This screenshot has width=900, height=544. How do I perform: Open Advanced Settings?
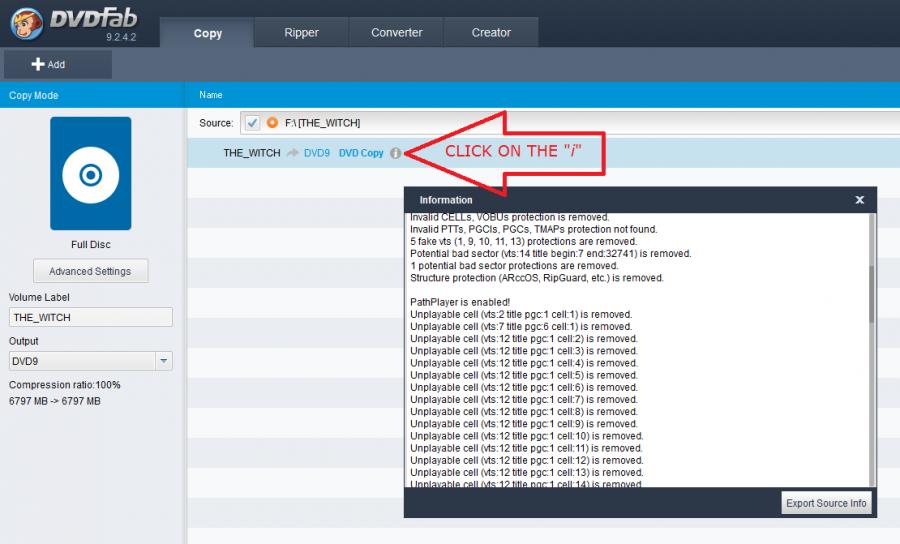click(x=91, y=271)
